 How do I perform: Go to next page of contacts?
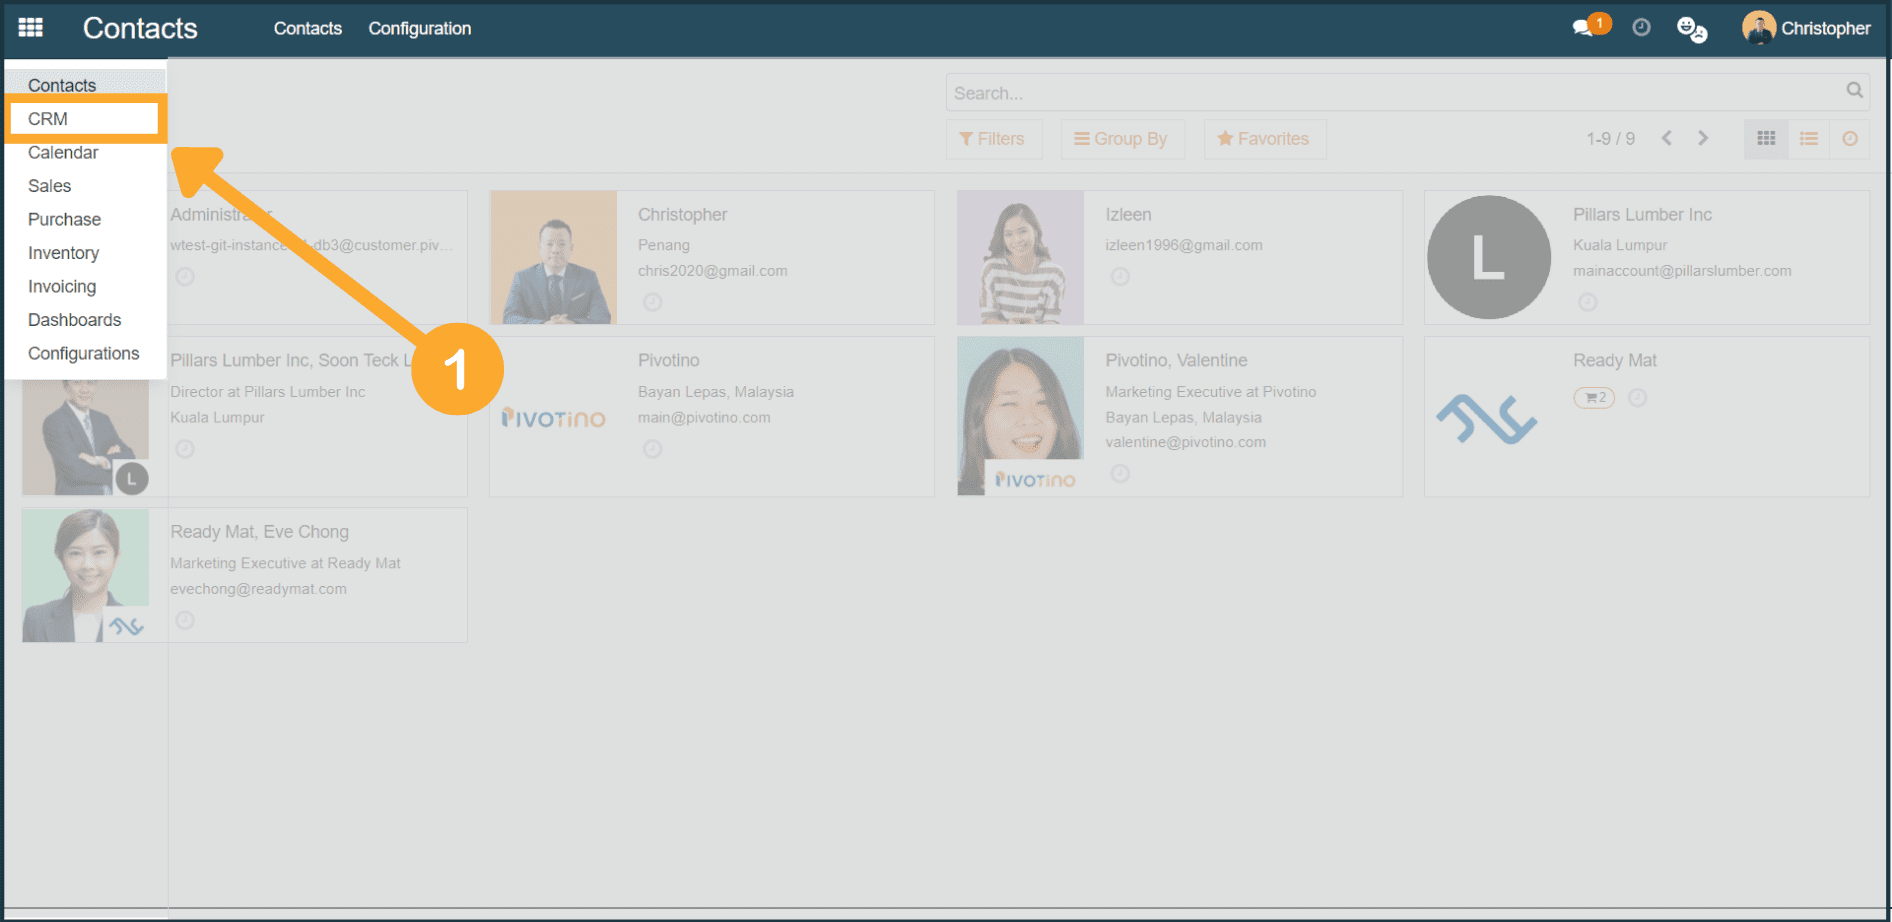click(x=1703, y=139)
